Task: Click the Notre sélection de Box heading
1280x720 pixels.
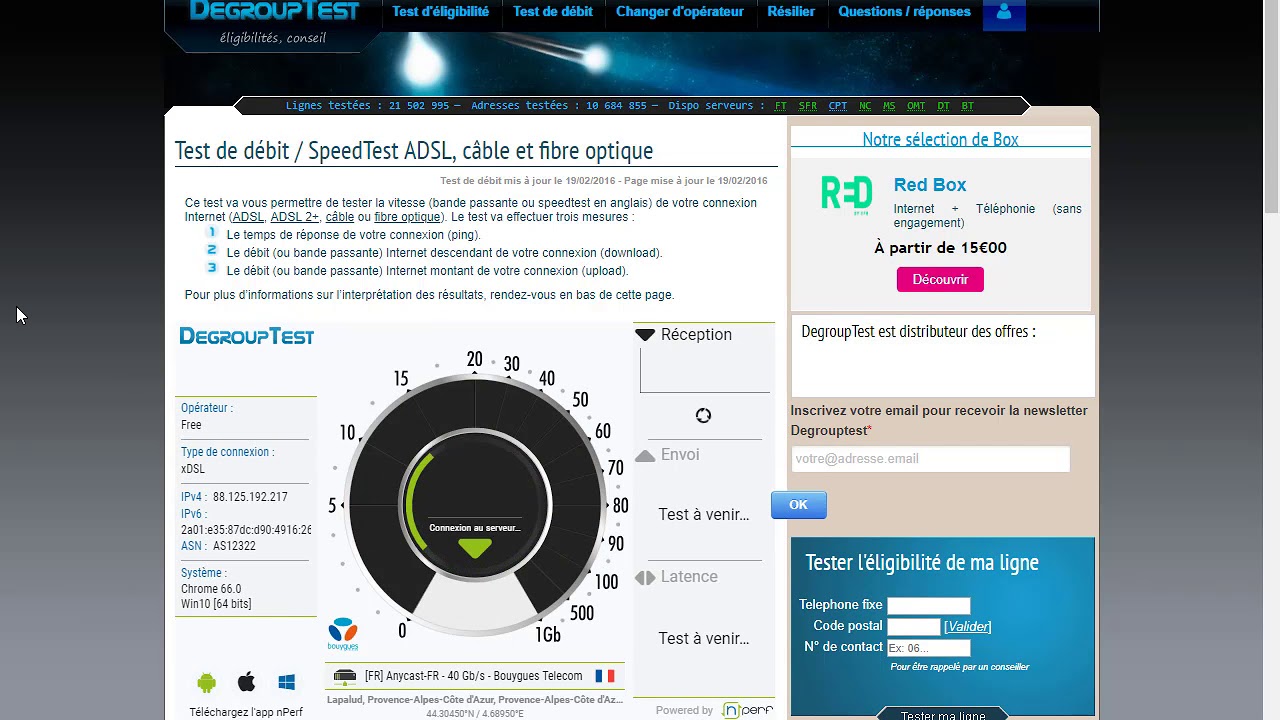Action: point(940,140)
